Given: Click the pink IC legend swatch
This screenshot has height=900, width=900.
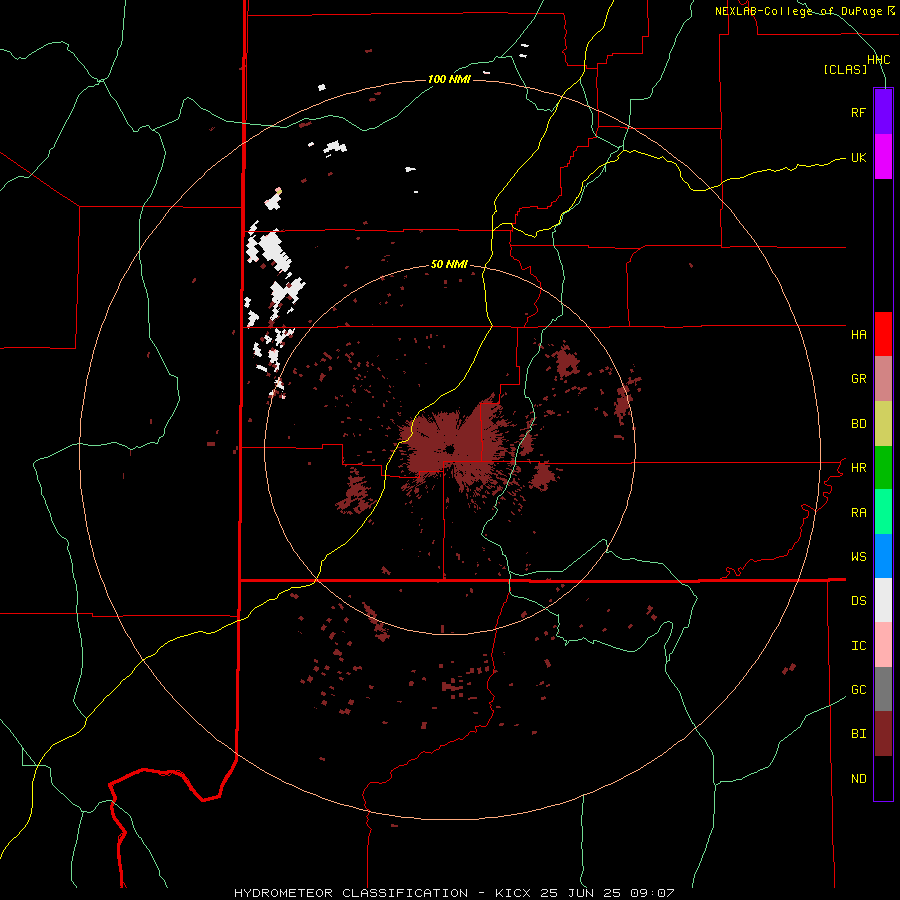Looking at the screenshot, I should tap(883, 645).
